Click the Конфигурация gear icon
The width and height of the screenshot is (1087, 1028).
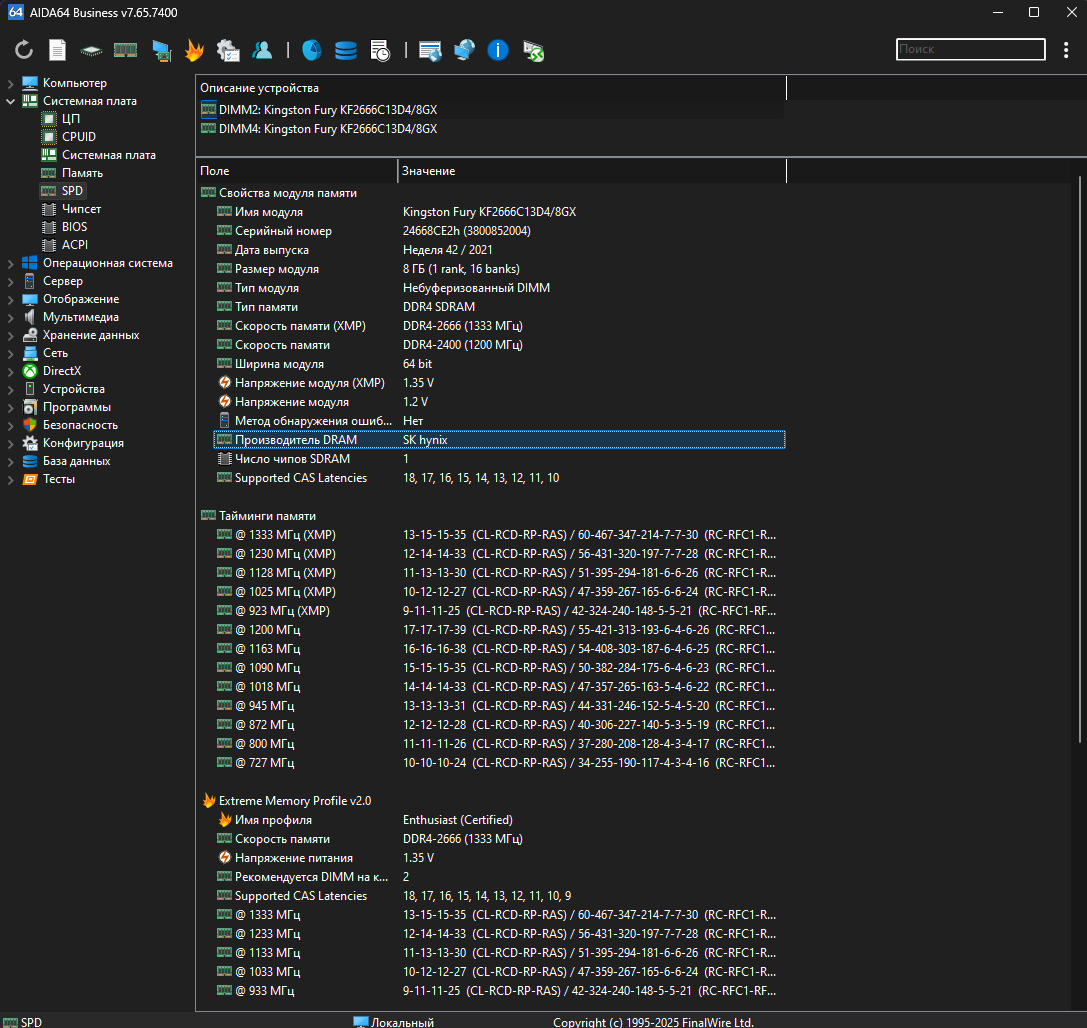click(30, 443)
